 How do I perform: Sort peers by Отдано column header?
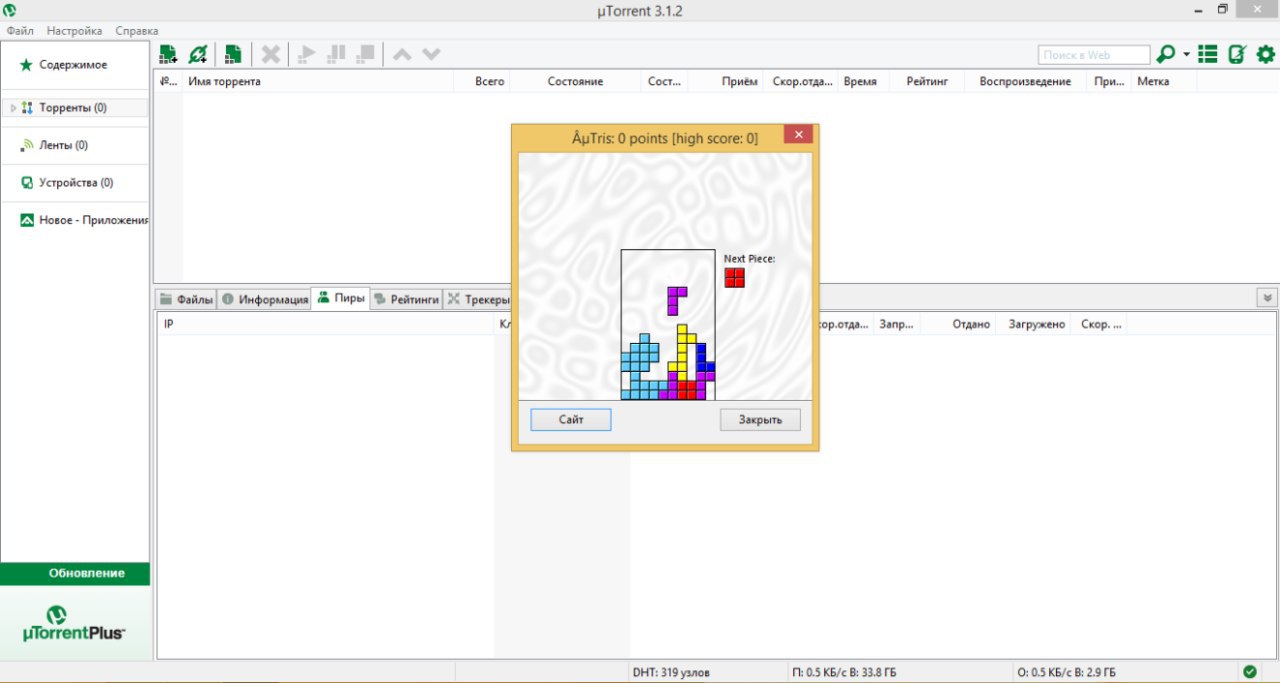[958, 324]
